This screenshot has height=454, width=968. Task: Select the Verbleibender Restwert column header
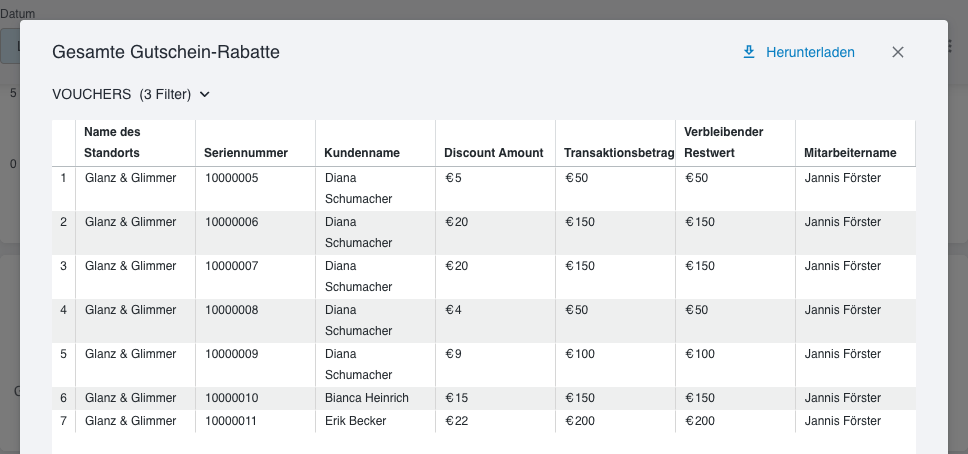(724, 142)
